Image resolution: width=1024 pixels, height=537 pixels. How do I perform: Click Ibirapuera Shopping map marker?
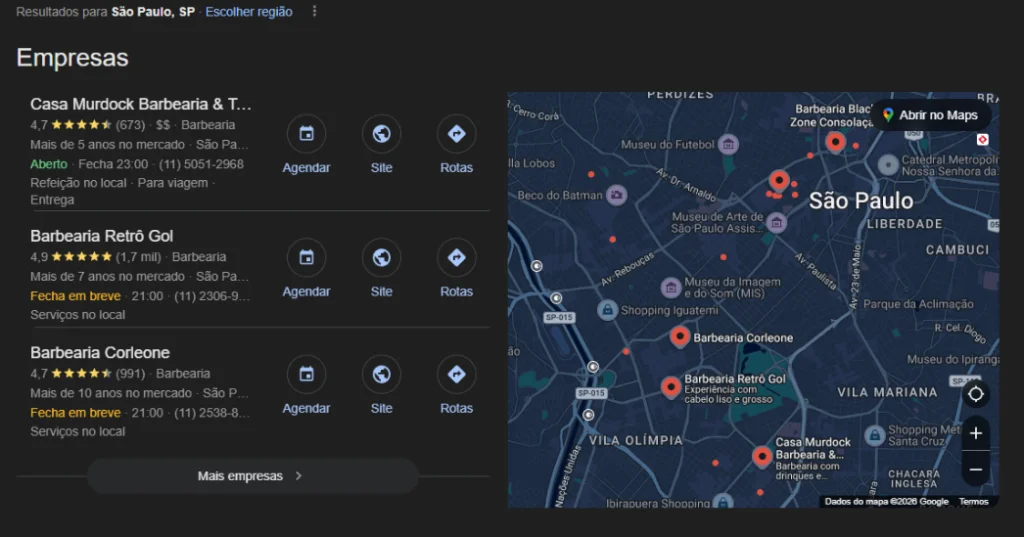[722, 502]
